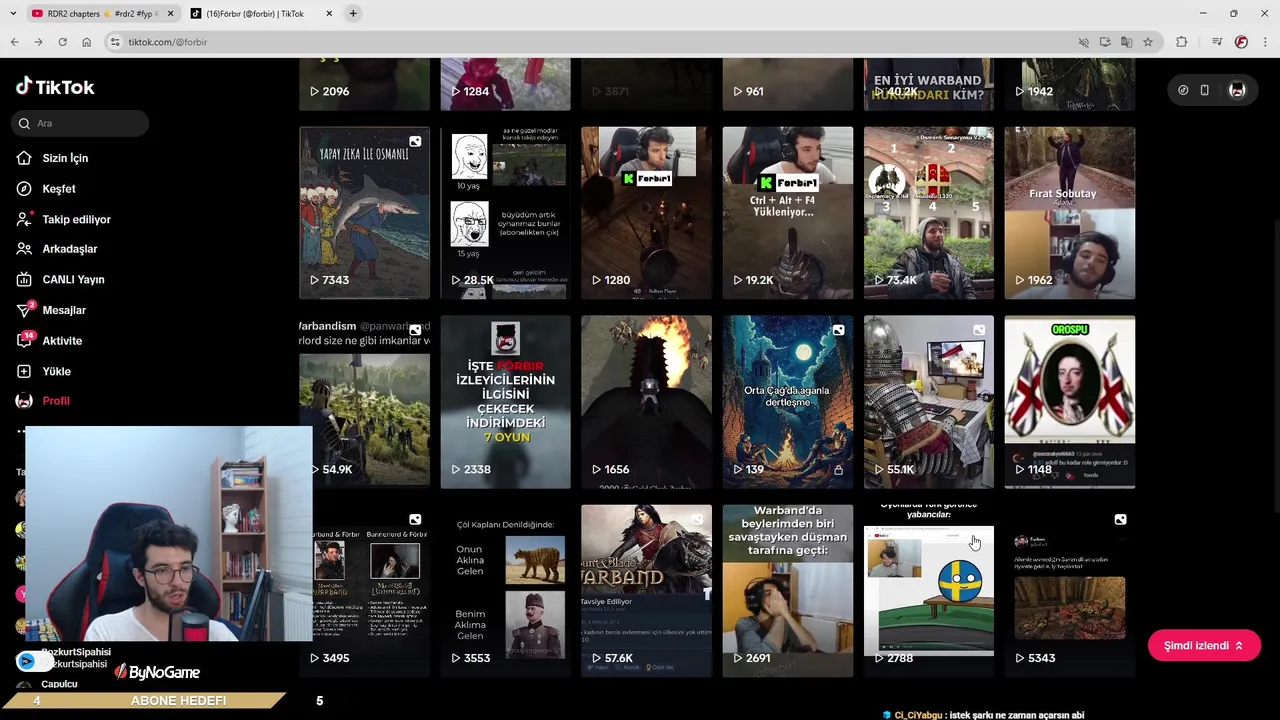The height and width of the screenshot is (720, 1280).
Task: Click the TikTok logo in the sidebar
Action: 55,87
